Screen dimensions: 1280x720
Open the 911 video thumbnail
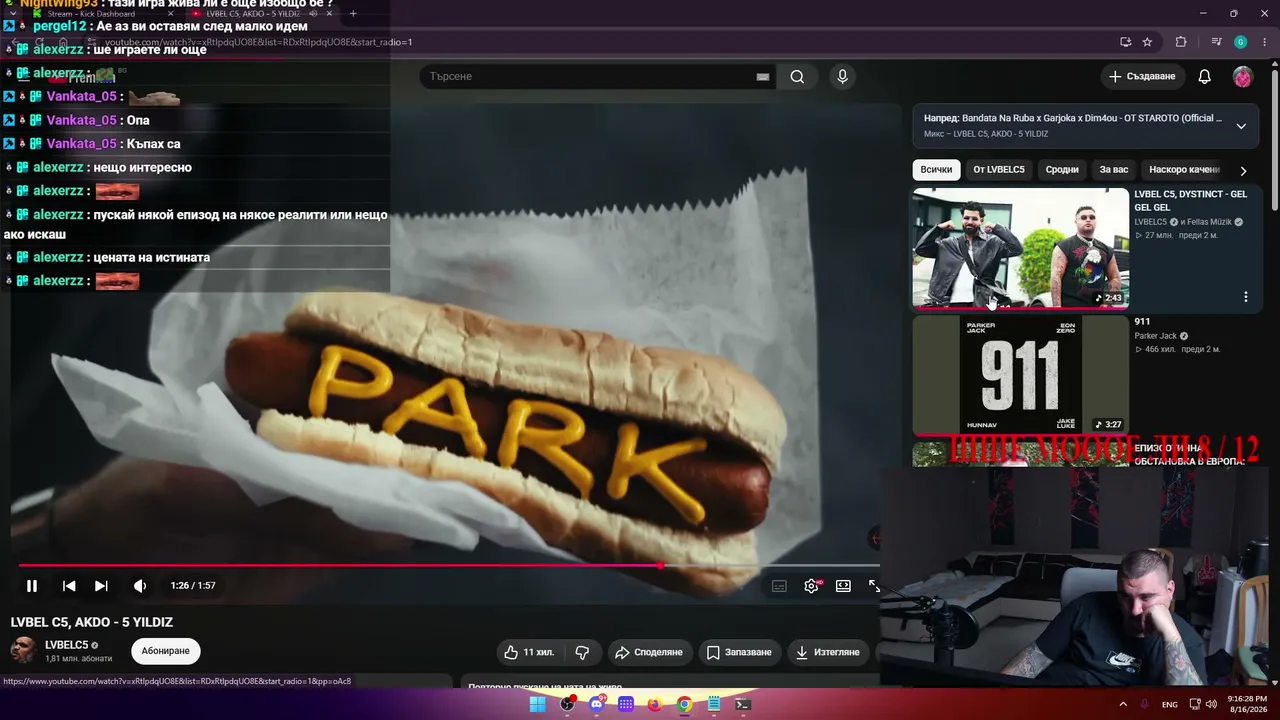pos(1020,376)
